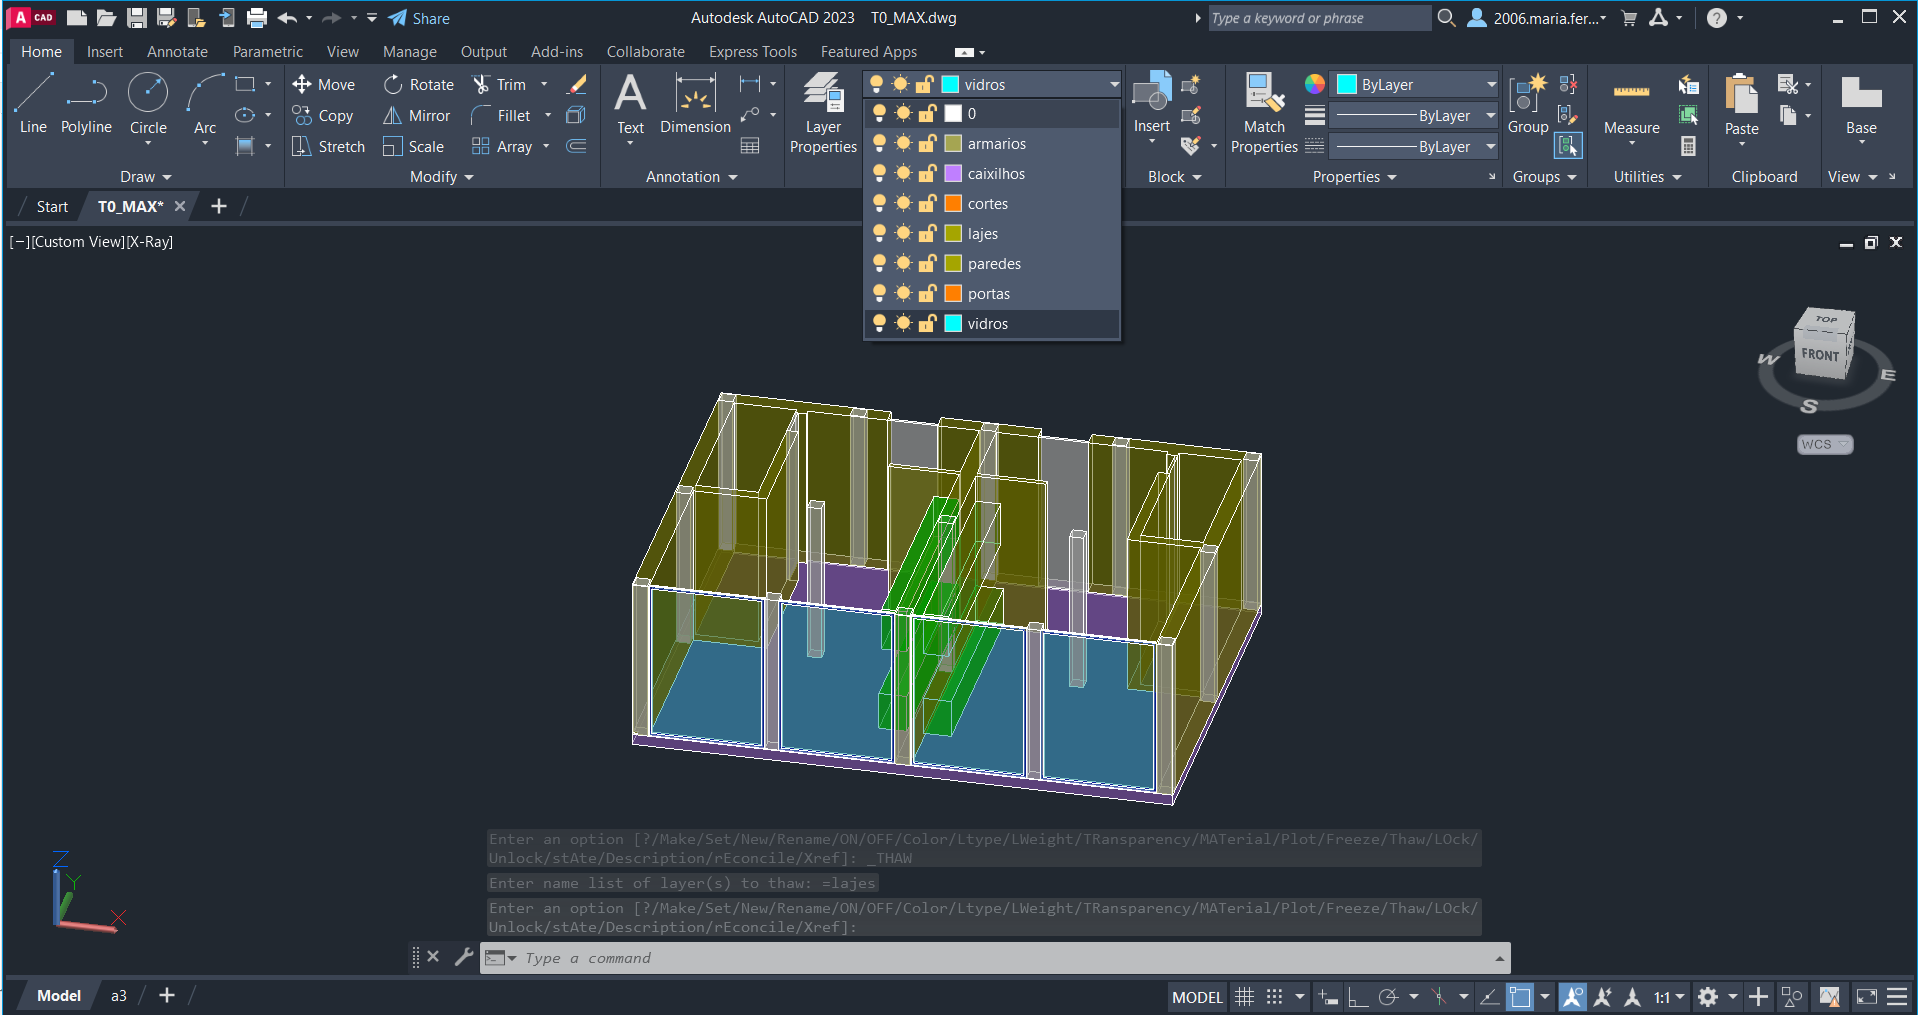Image resolution: width=1918 pixels, height=1015 pixels.
Task: Open the ByLayer color dropdown
Action: click(x=1490, y=85)
